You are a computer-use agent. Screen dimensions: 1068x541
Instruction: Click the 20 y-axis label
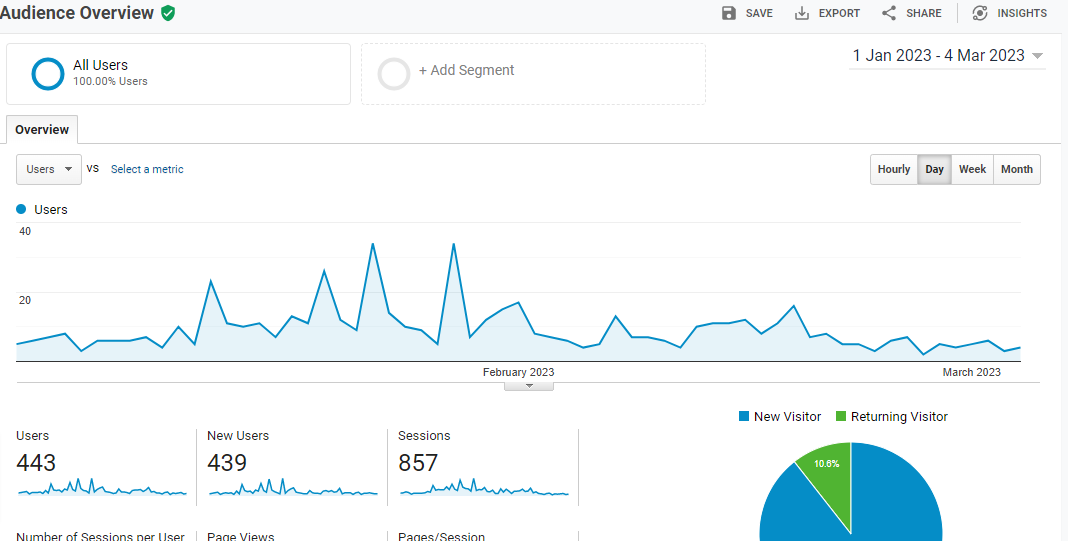tap(25, 300)
